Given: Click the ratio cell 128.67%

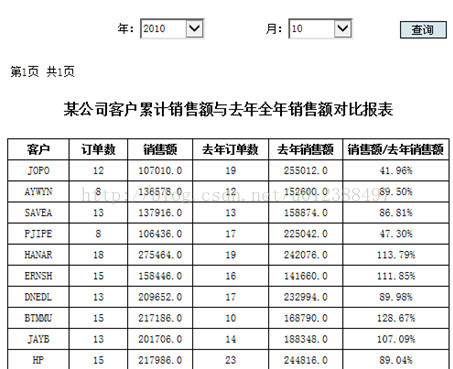Looking at the screenshot, I should (396, 318).
